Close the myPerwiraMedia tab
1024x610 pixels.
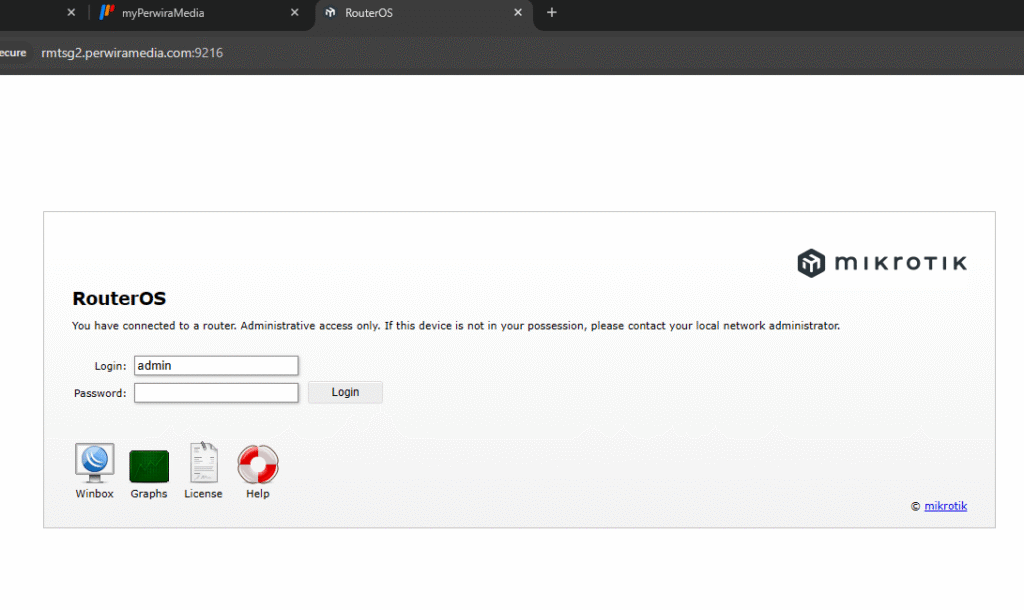pyautogui.click(x=295, y=12)
